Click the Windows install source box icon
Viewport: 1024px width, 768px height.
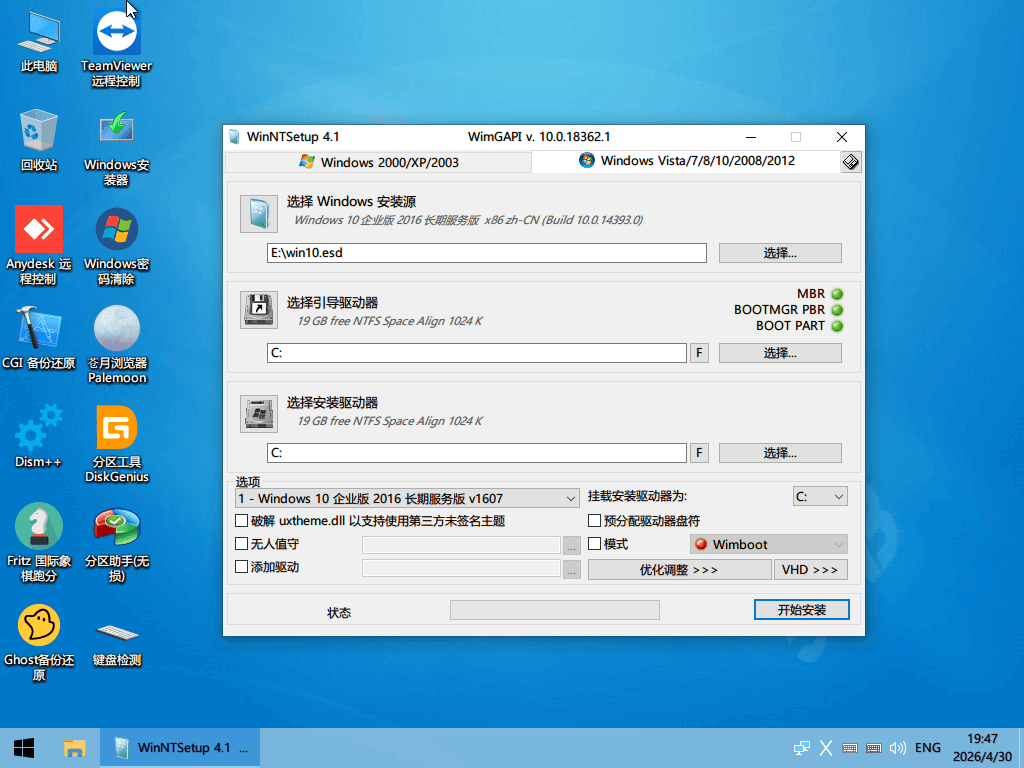[x=259, y=214]
